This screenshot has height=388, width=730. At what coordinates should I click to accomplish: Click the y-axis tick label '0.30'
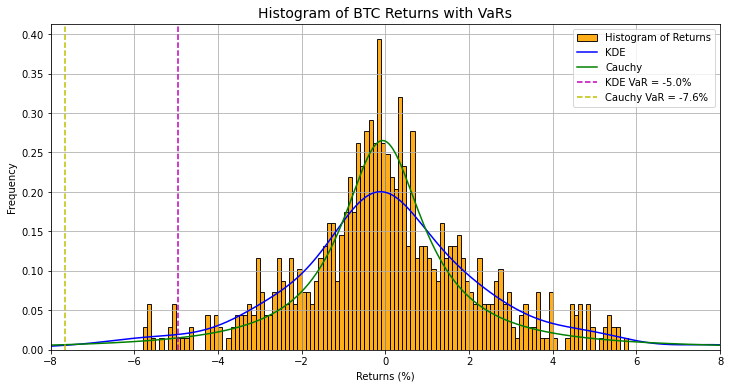click(34, 114)
